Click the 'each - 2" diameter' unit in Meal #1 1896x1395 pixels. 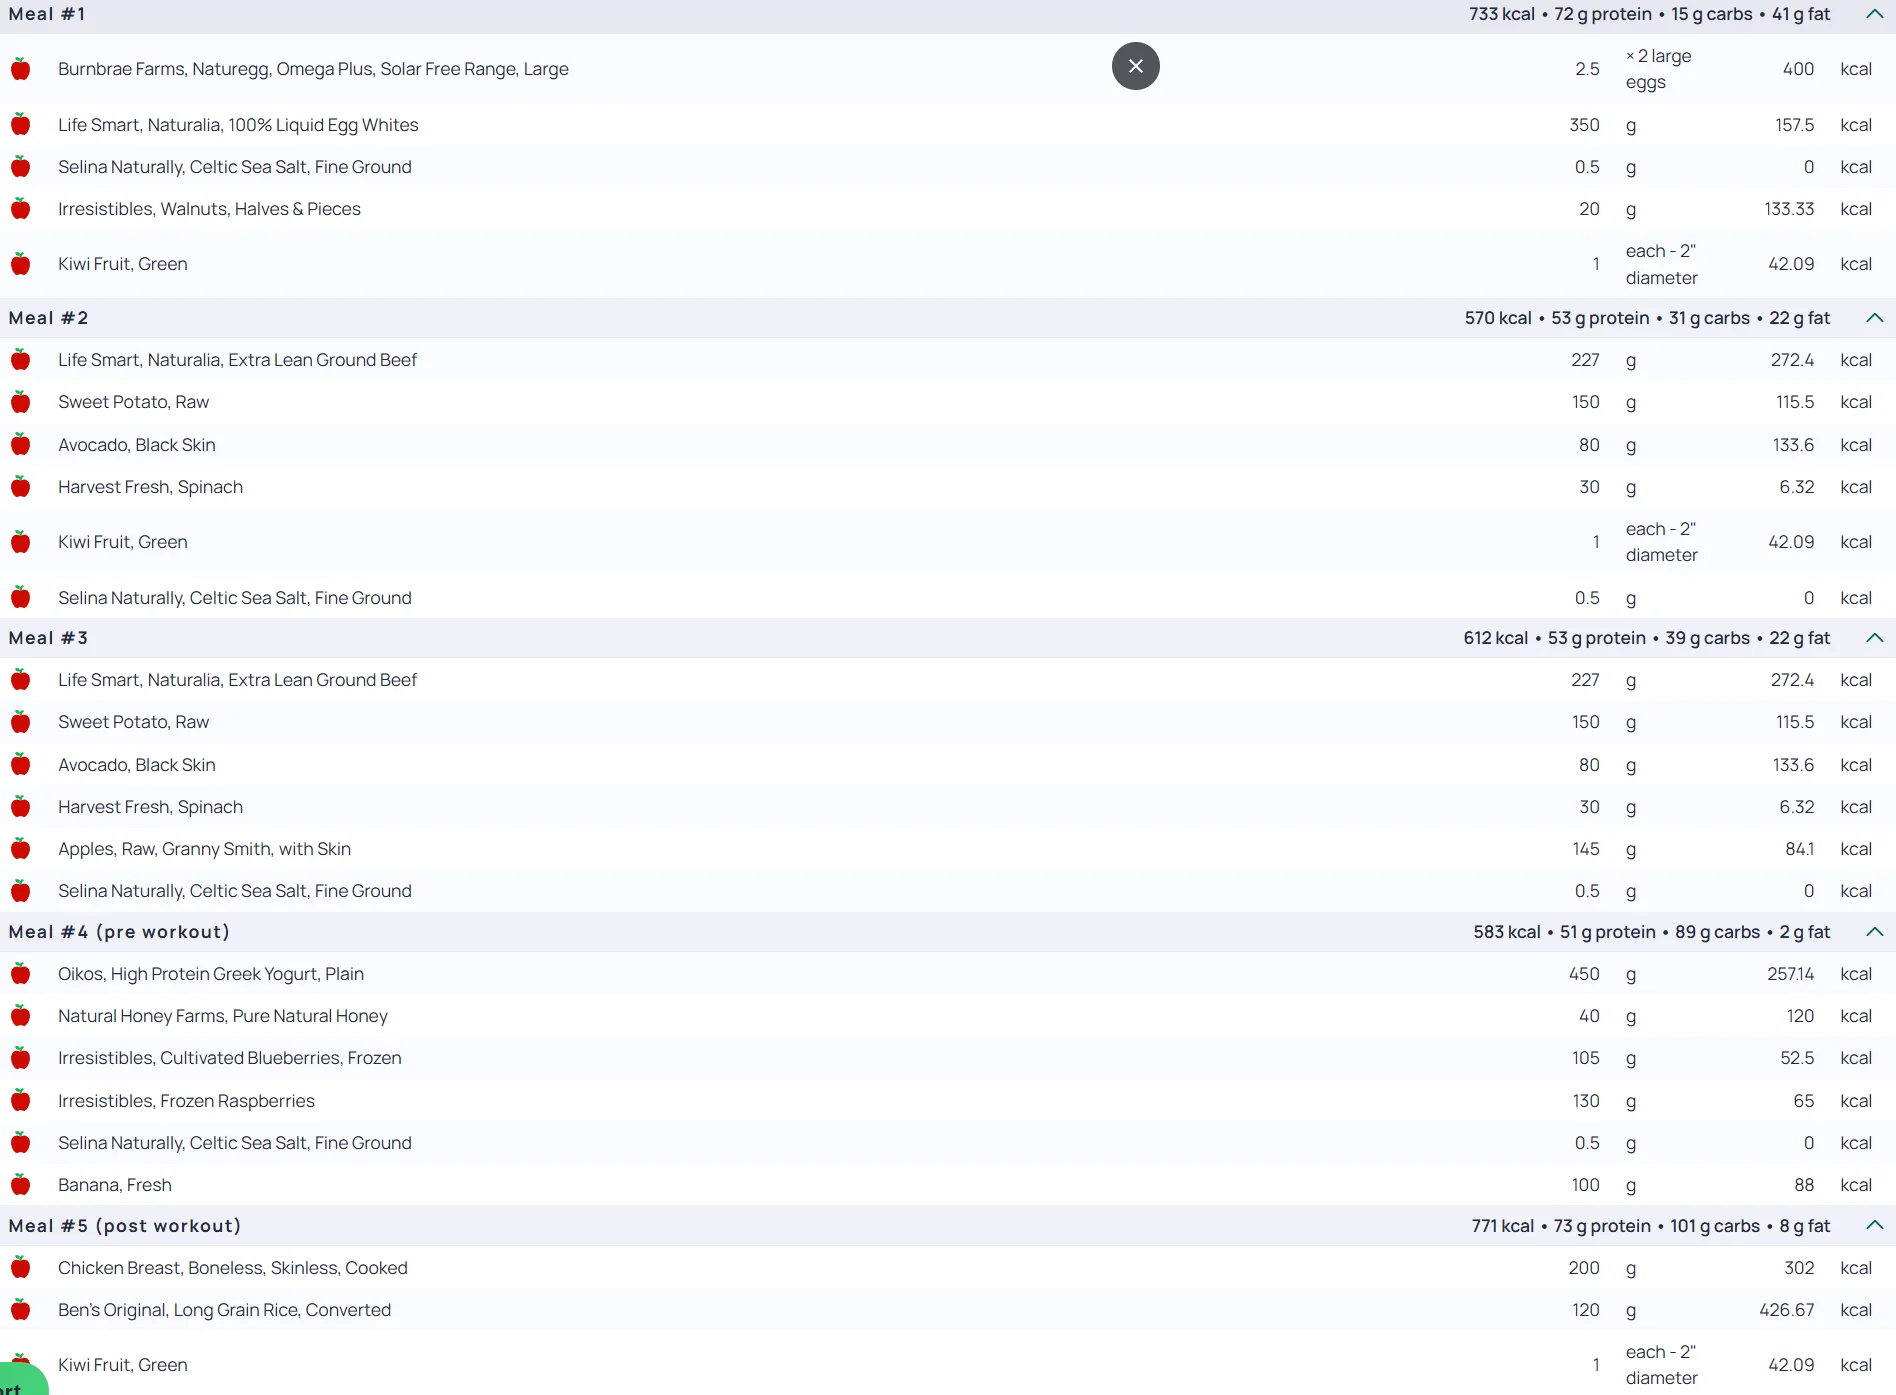point(1662,264)
